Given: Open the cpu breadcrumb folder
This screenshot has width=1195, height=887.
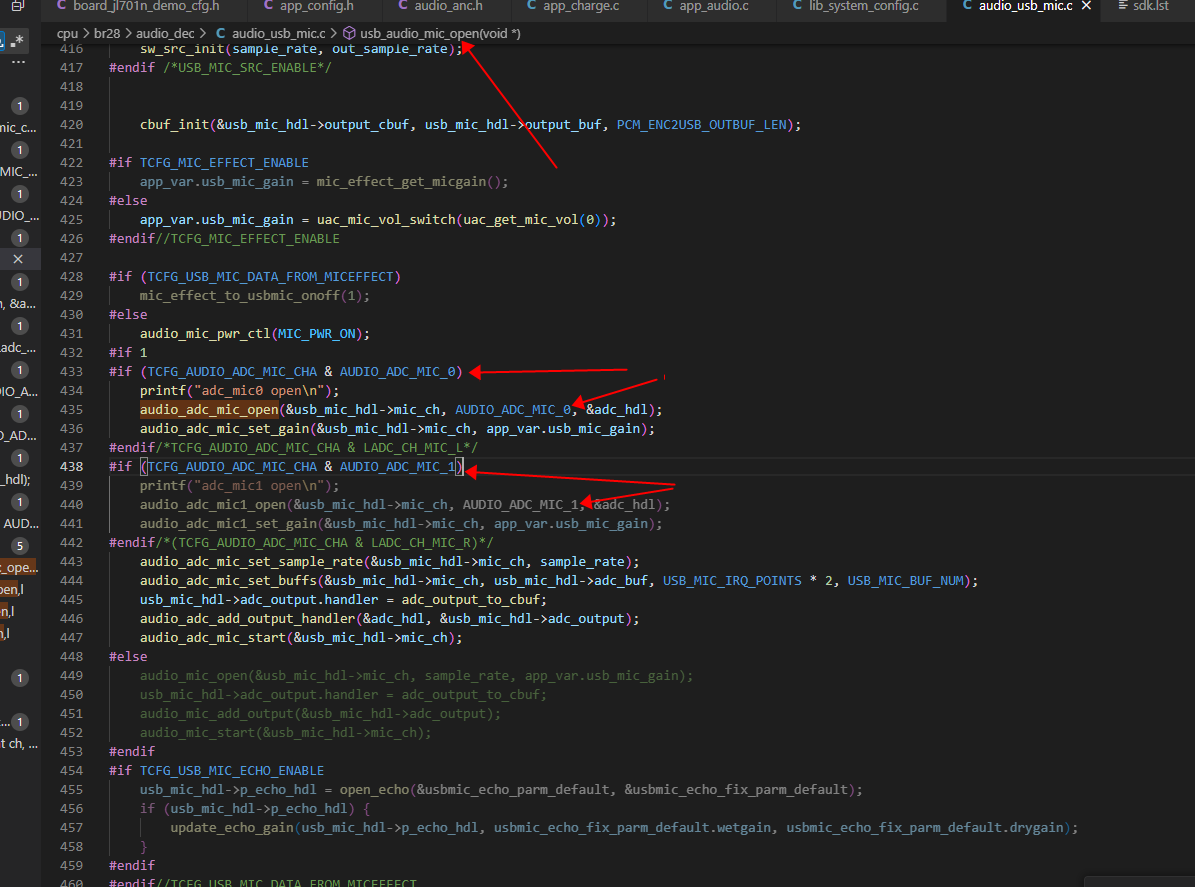Looking at the screenshot, I should pos(67,34).
